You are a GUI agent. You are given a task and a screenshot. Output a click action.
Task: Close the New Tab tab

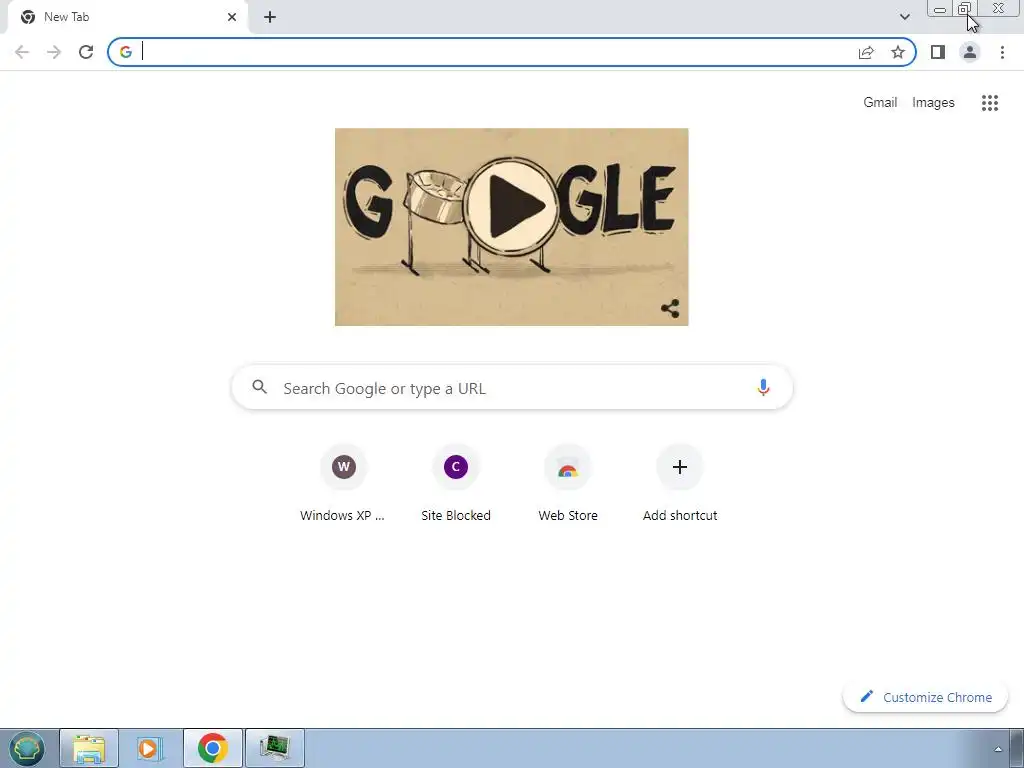click(x=232, y=17)
